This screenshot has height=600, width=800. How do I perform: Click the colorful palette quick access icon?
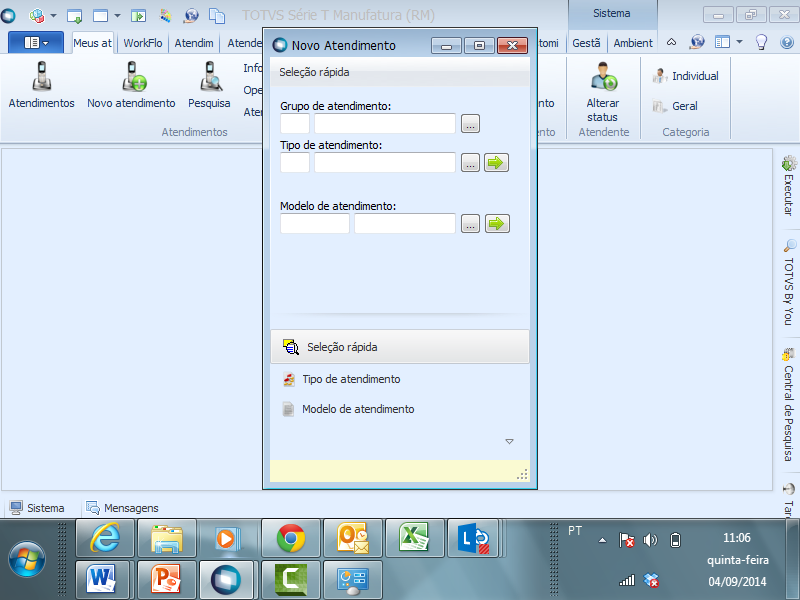tap(165, 16)
